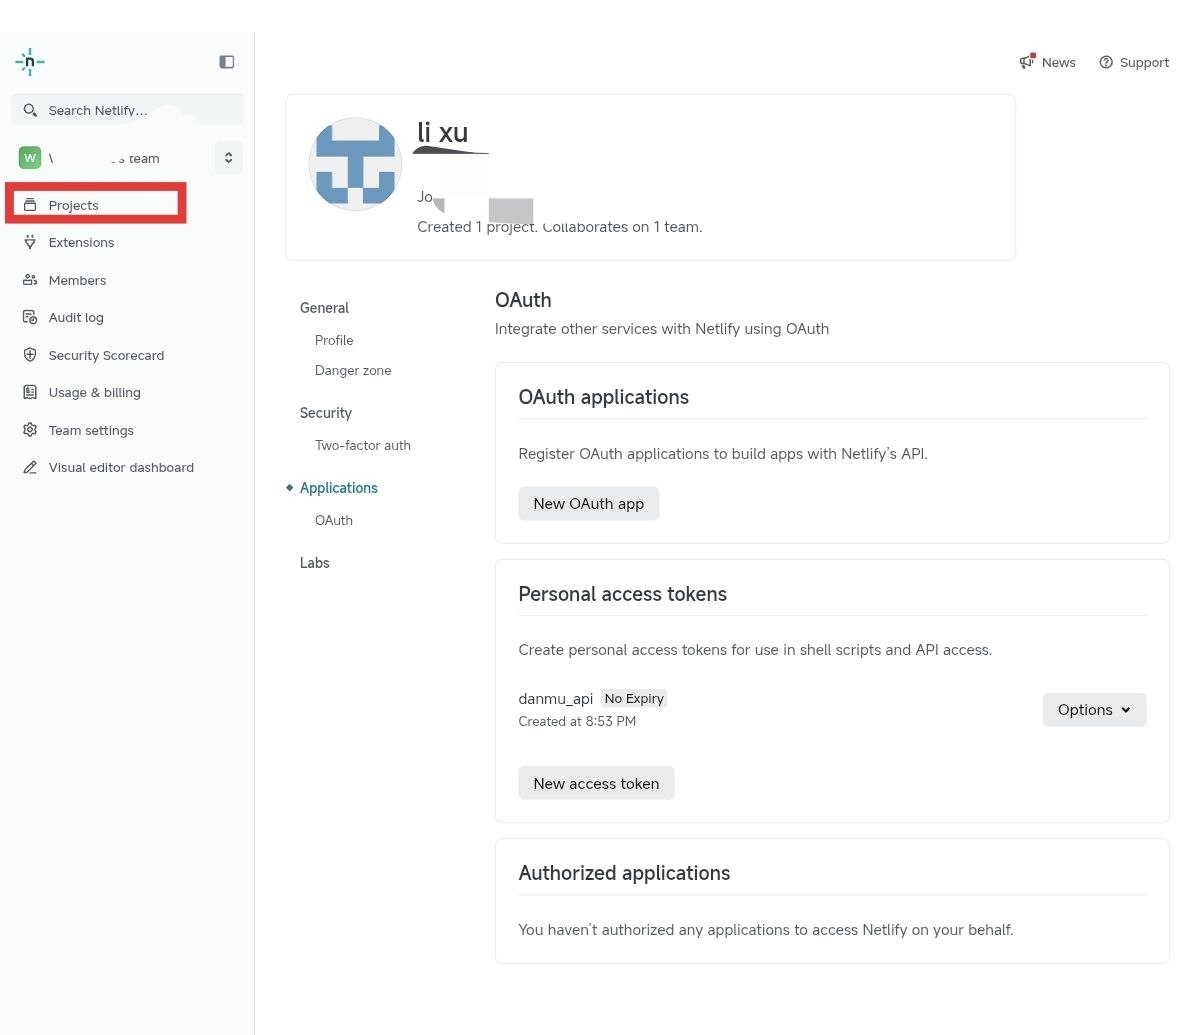The height and width of the screenshot is (1035, 1199).
Task: Click the Projects stack icon
Action: tap(30, 205)
